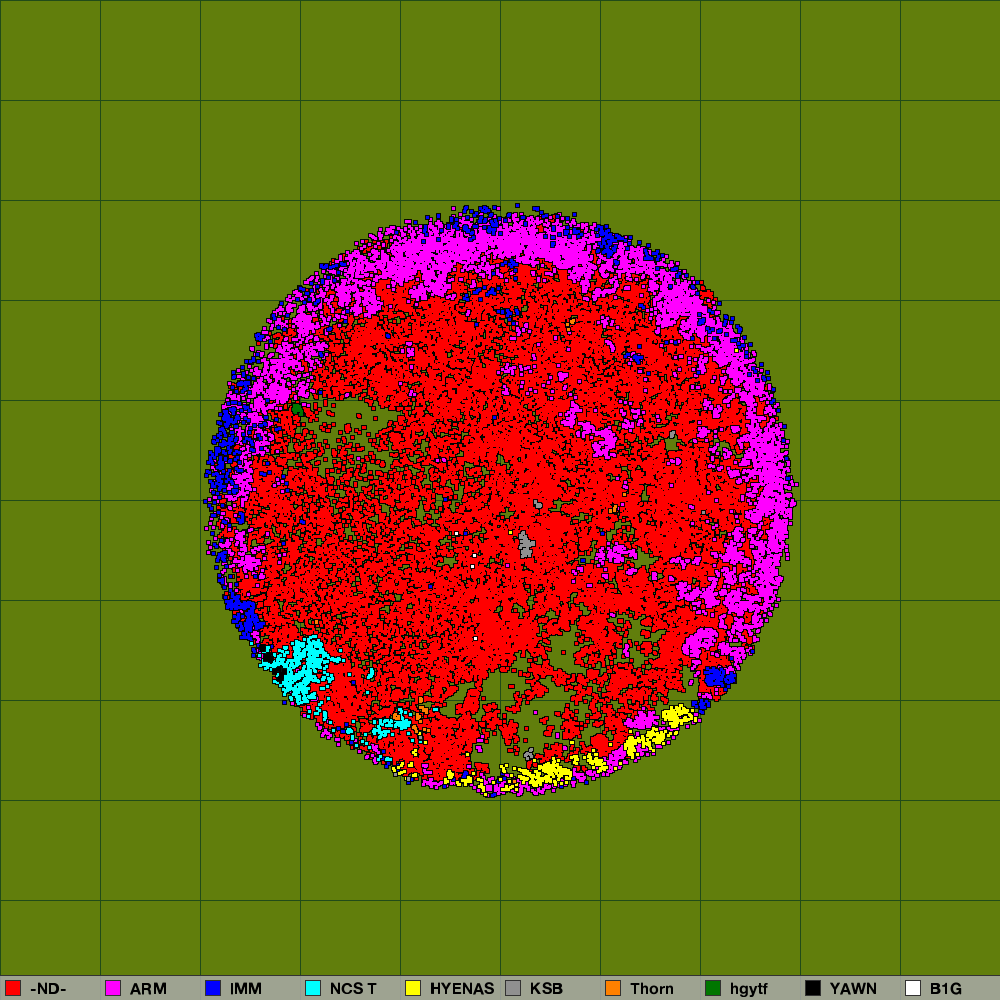Select the YAWN text label in legend
Image resolution: width=1000 pixels, height=1000 pixels.
coord(853,989)
